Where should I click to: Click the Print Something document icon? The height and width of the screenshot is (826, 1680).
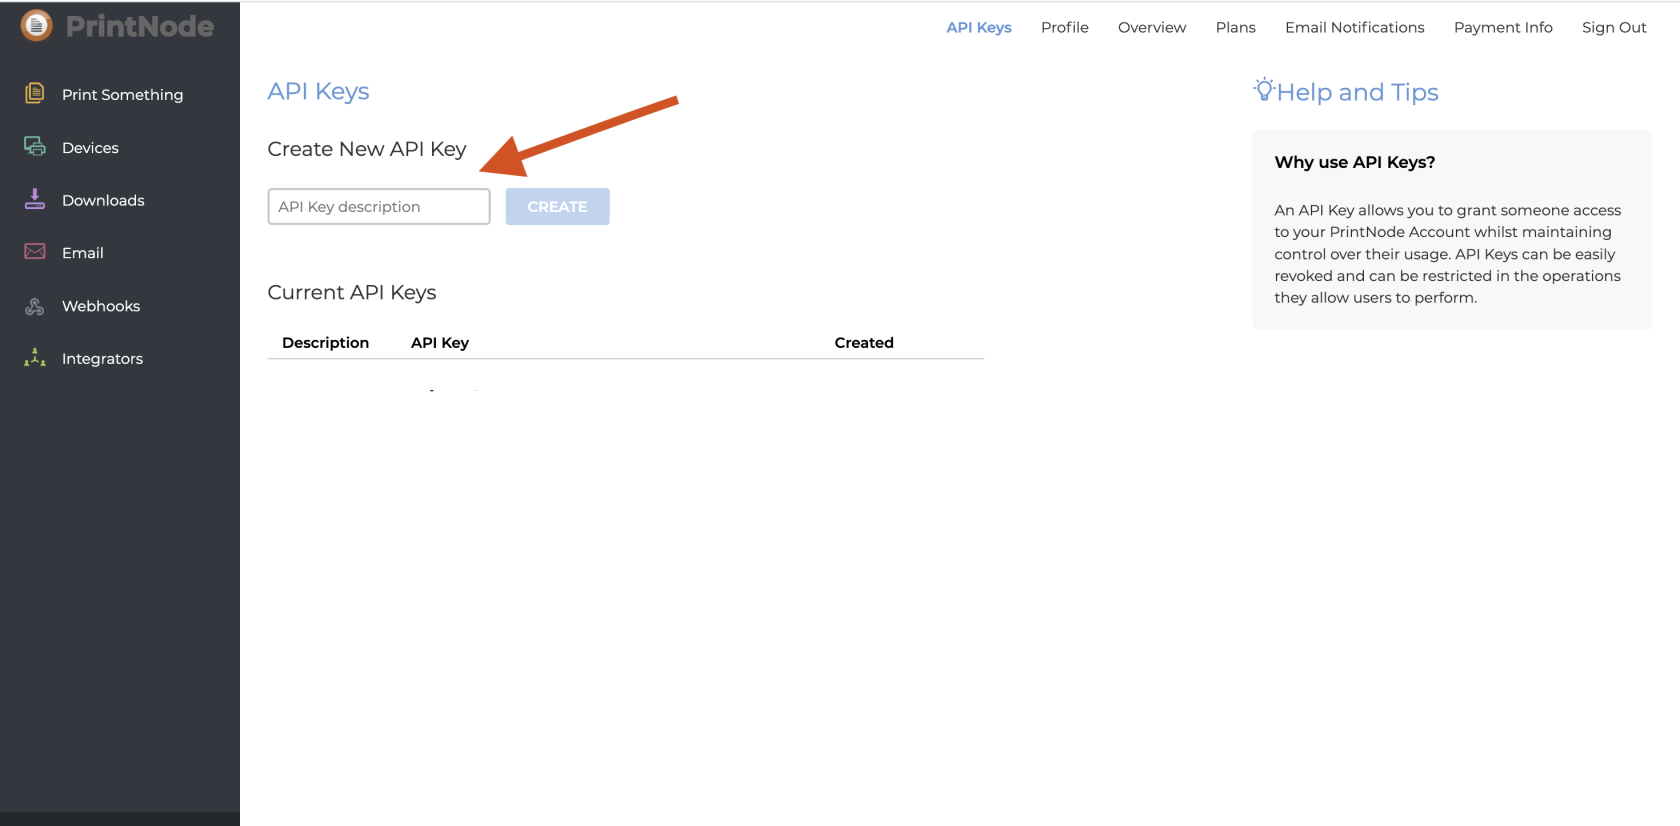point(35,93)
